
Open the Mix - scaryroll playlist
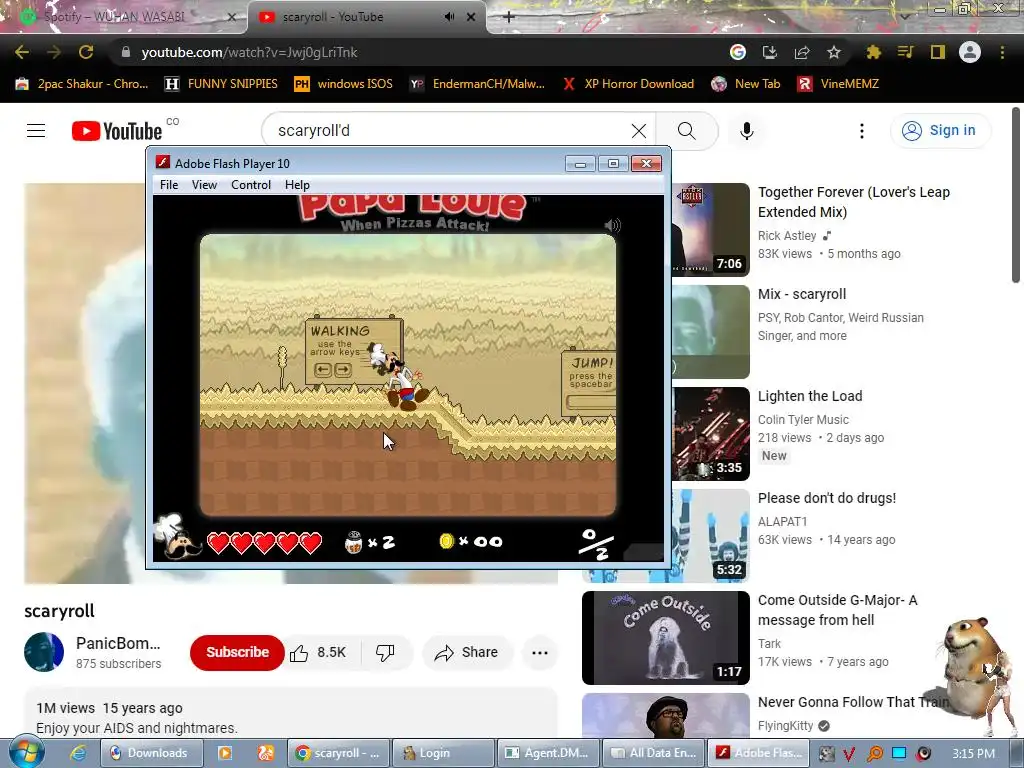801,294
